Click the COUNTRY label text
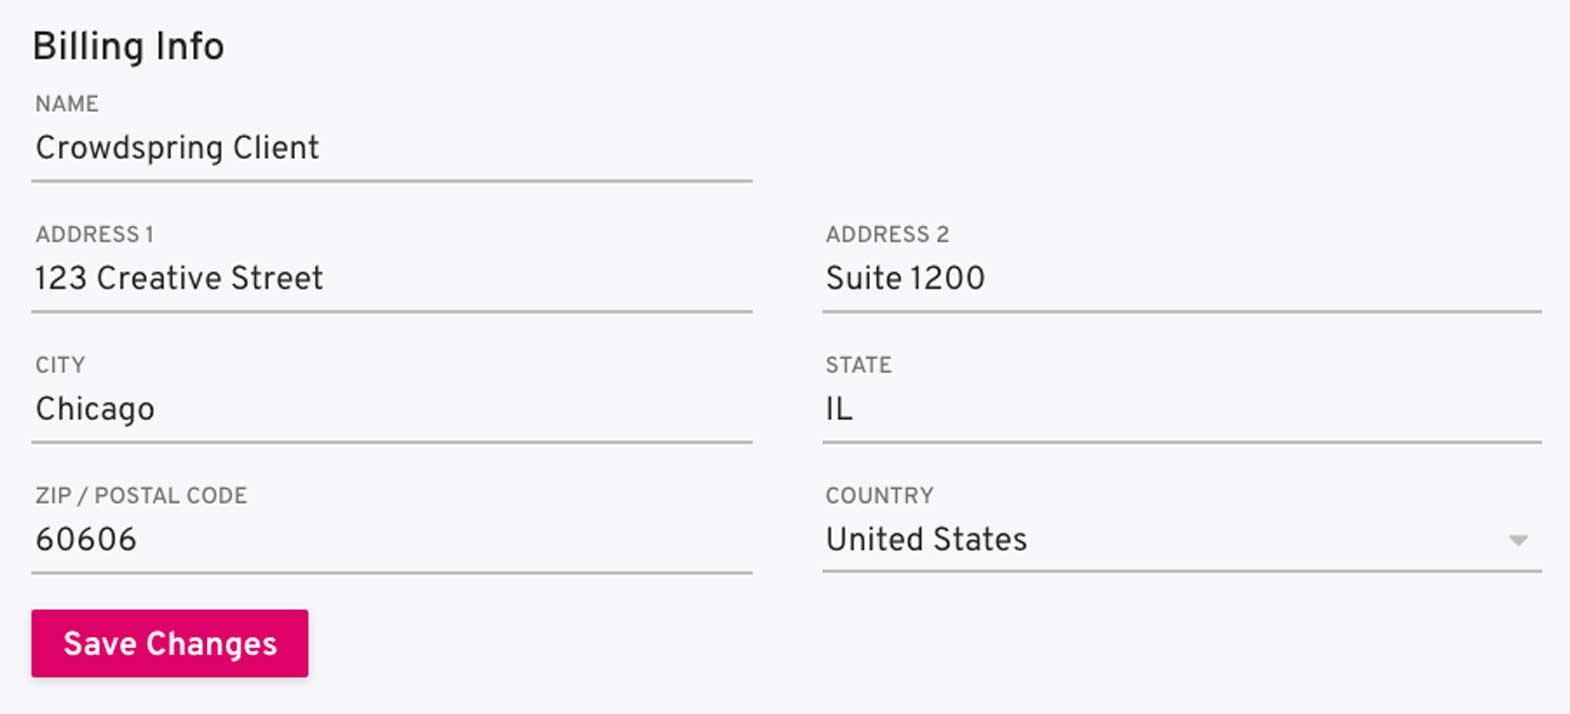 click(879, 496)
